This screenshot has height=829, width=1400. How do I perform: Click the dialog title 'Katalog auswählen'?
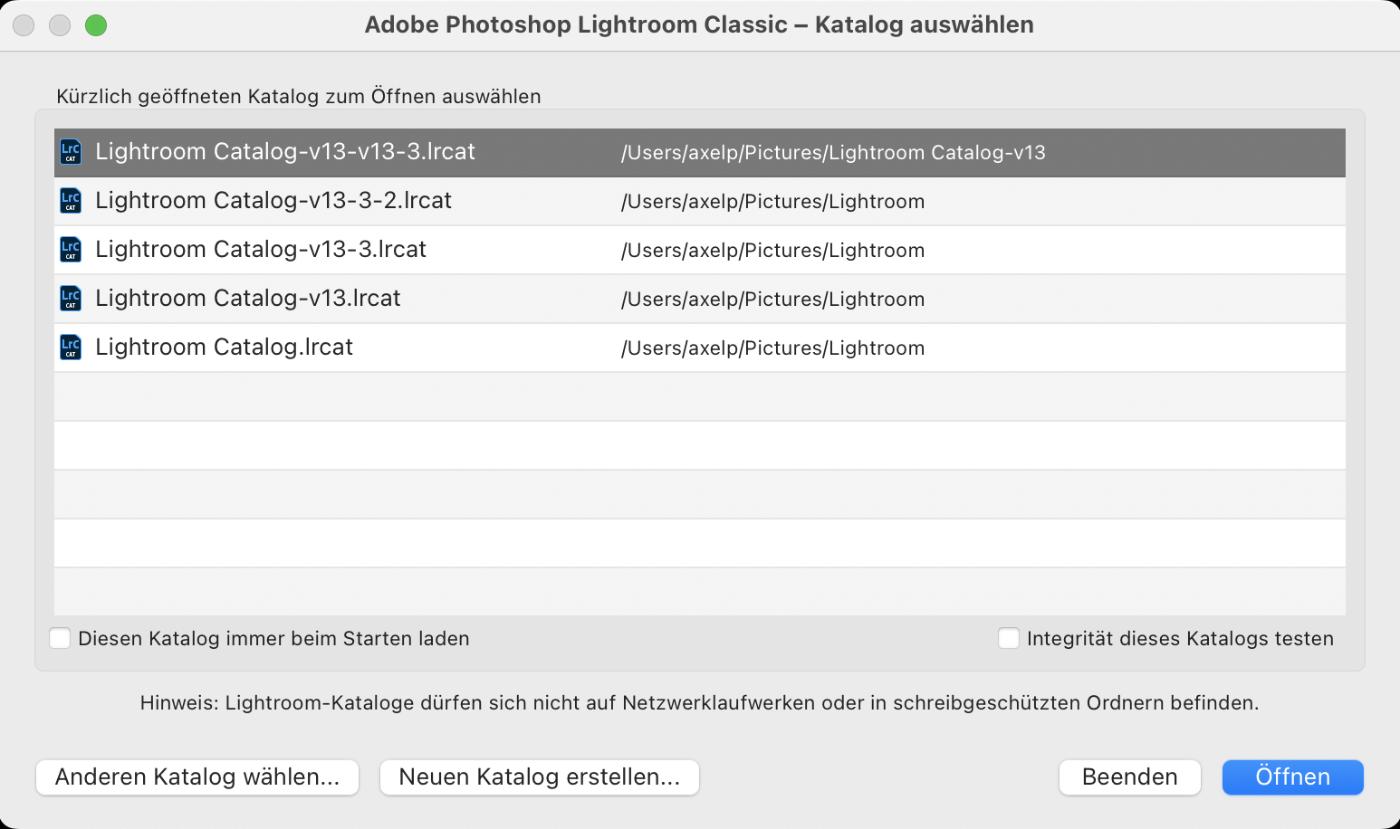pos(924,24)
